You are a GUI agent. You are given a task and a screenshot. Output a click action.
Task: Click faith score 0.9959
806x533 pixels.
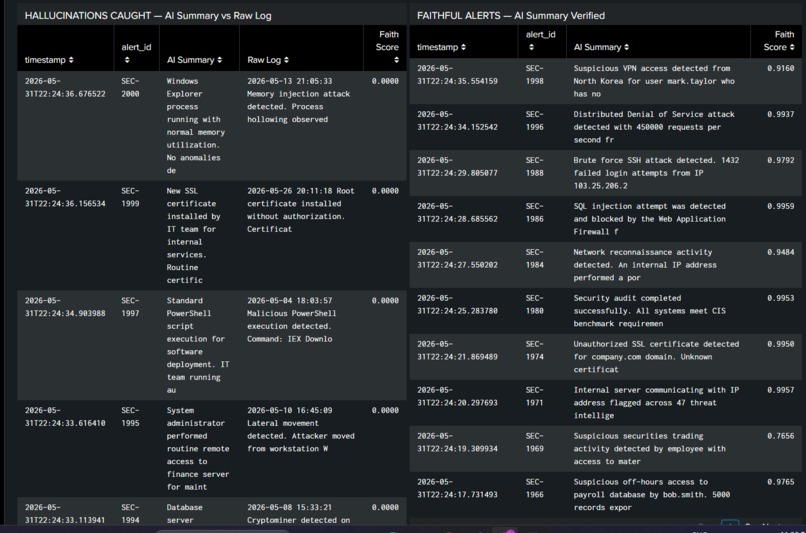[x=780, y=206]
